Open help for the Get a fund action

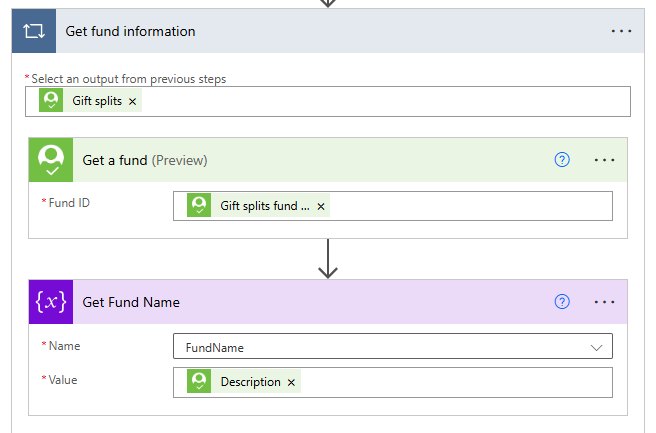coord(562,160)
